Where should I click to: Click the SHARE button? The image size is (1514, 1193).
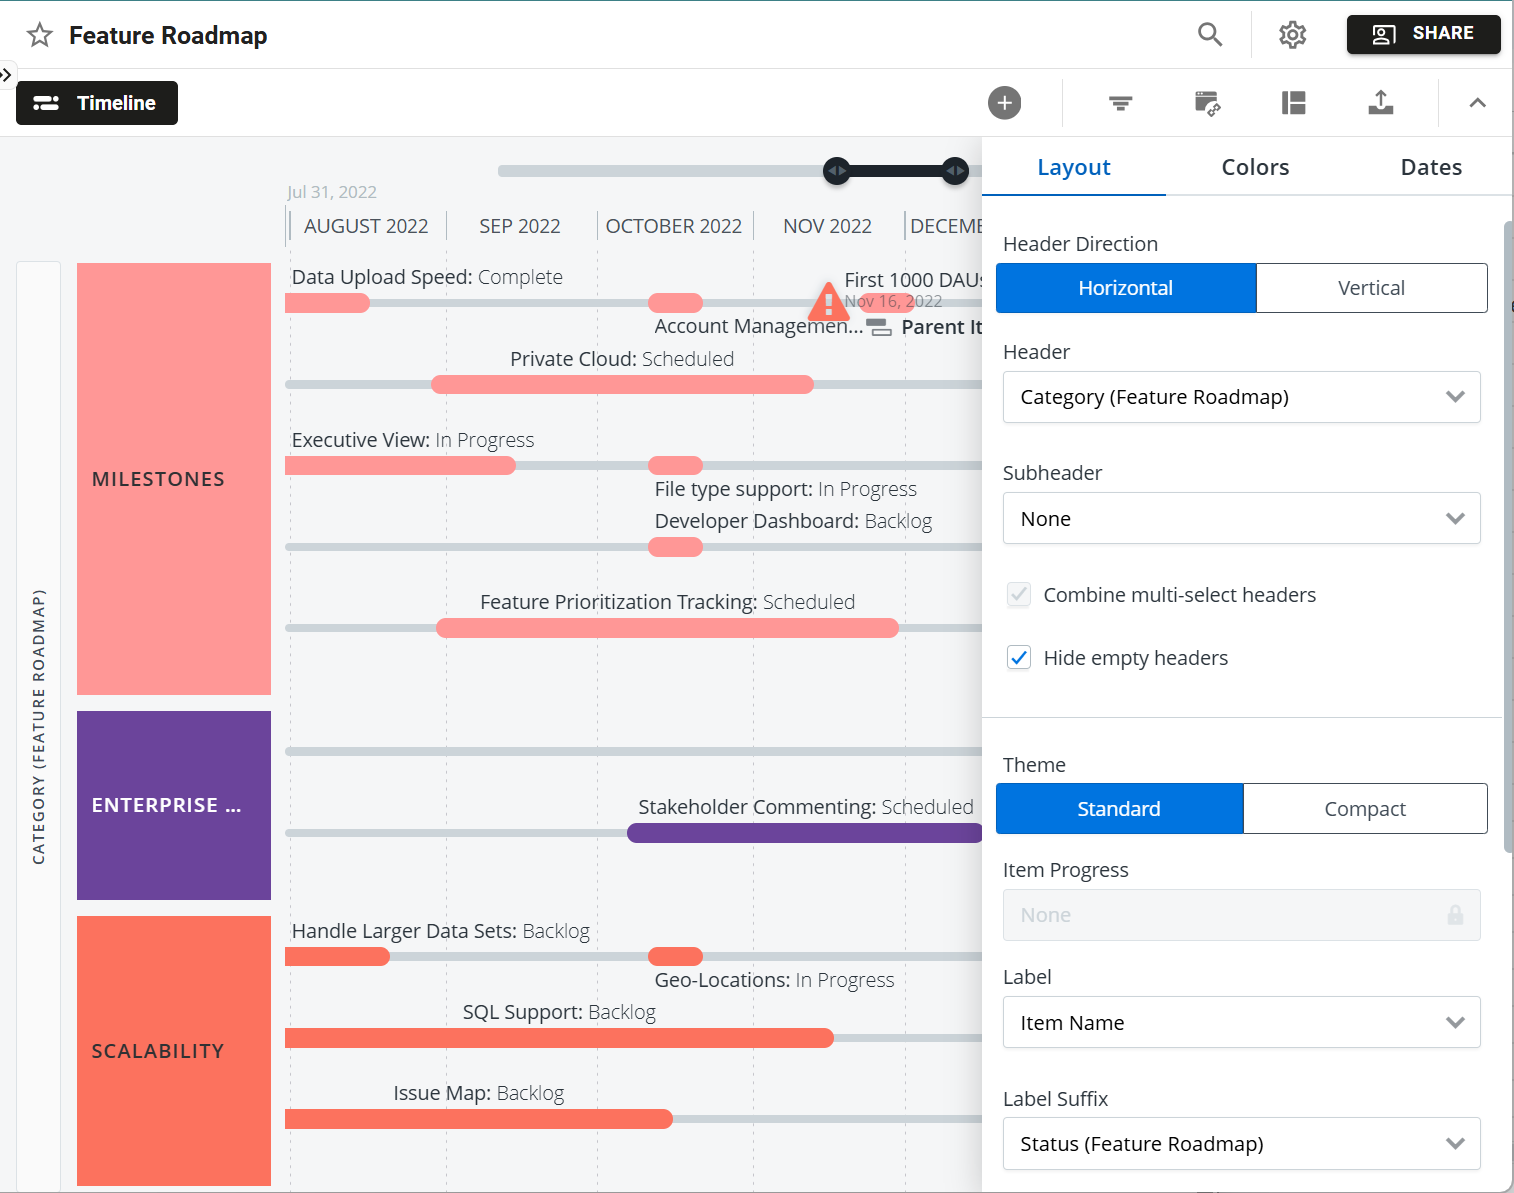[1423, 34]
